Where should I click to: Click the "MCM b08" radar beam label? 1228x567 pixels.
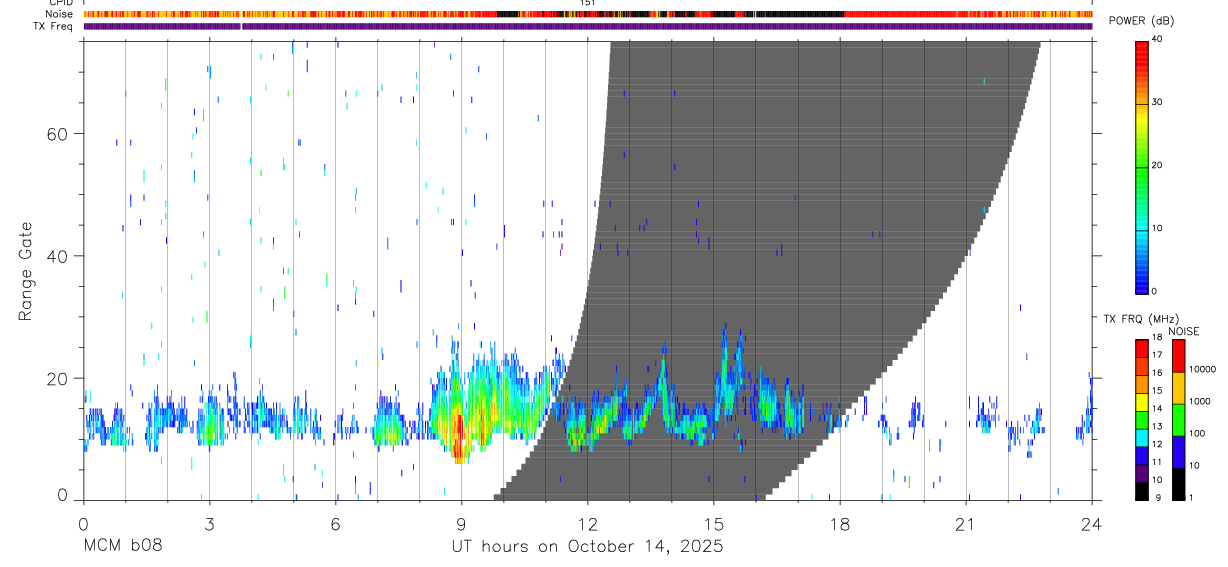tap(122, 547)
